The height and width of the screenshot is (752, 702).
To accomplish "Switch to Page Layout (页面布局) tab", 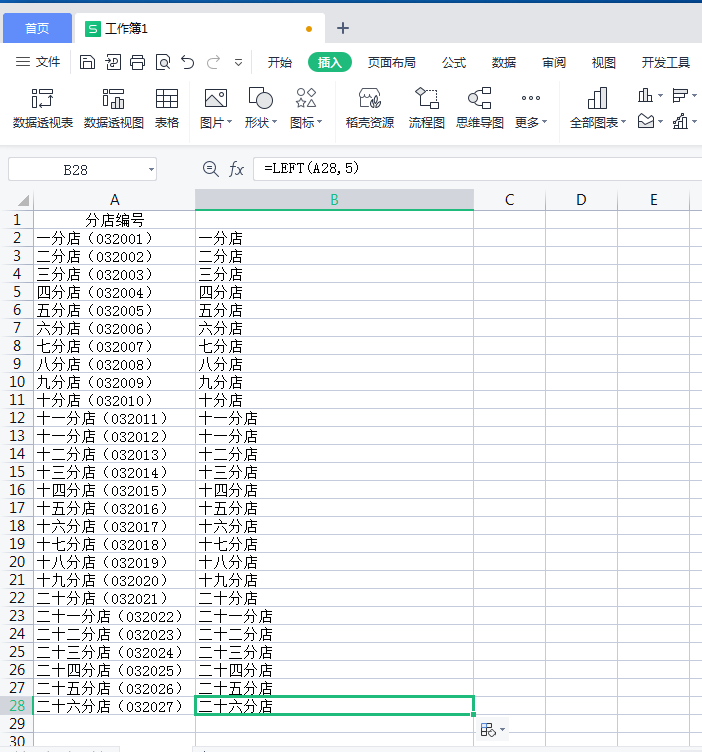I will (x=391, y=62).
